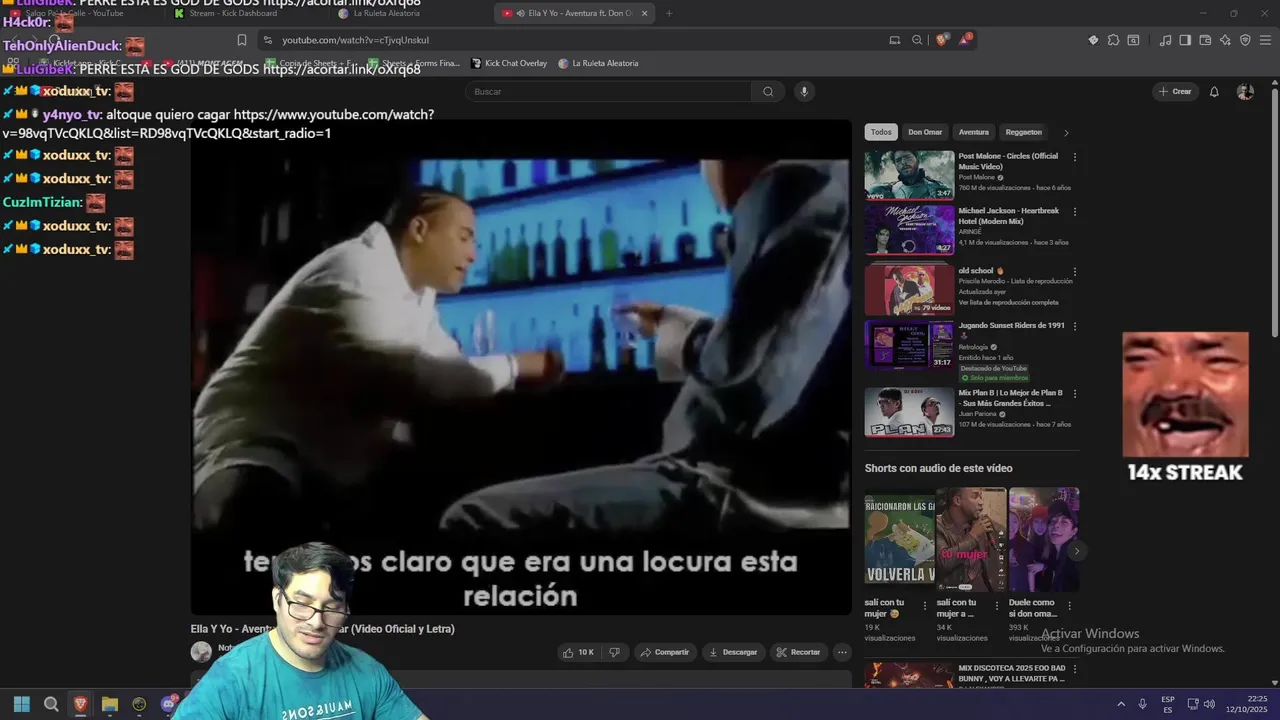Open options menu for Michael Jackson Heartbreak Hotel
Viewport: 1280px width, 720px height.
click(x=1075, y=212)
